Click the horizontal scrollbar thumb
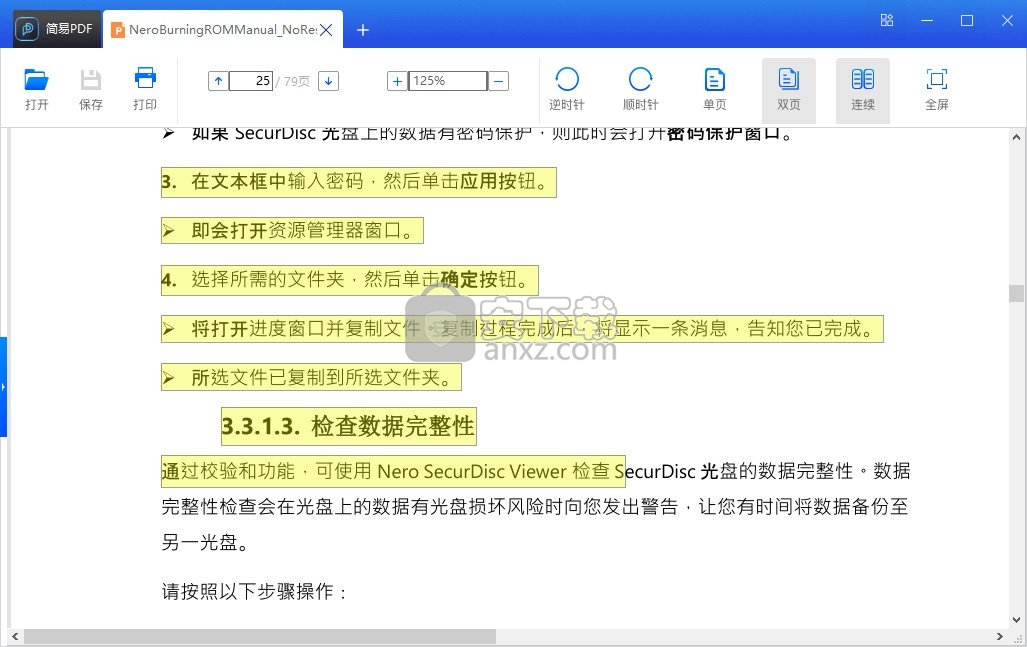The width and height of the screenshot is (1027, 647). pos(260,637)
